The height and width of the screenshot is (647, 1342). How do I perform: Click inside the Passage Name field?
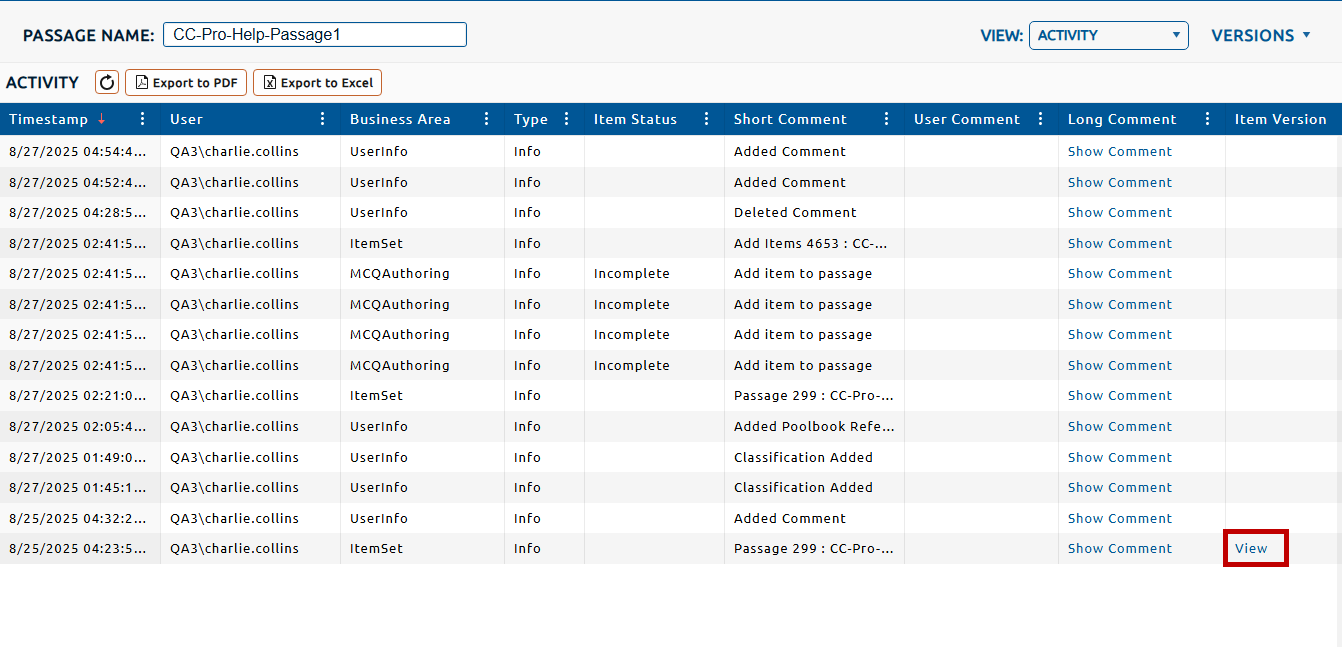(314, 35)
